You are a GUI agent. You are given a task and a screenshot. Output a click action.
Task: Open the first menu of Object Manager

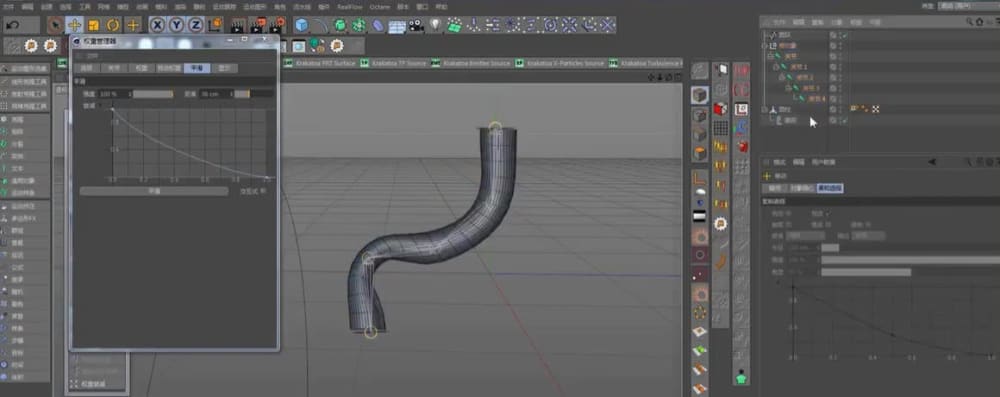pos(779,22)
